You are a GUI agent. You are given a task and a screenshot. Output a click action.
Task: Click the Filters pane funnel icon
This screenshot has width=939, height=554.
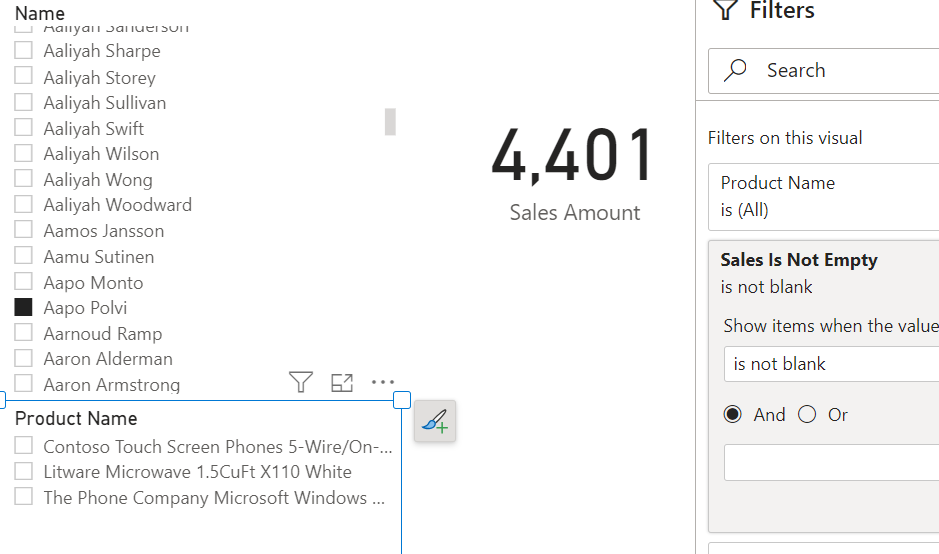coord(724,10)
